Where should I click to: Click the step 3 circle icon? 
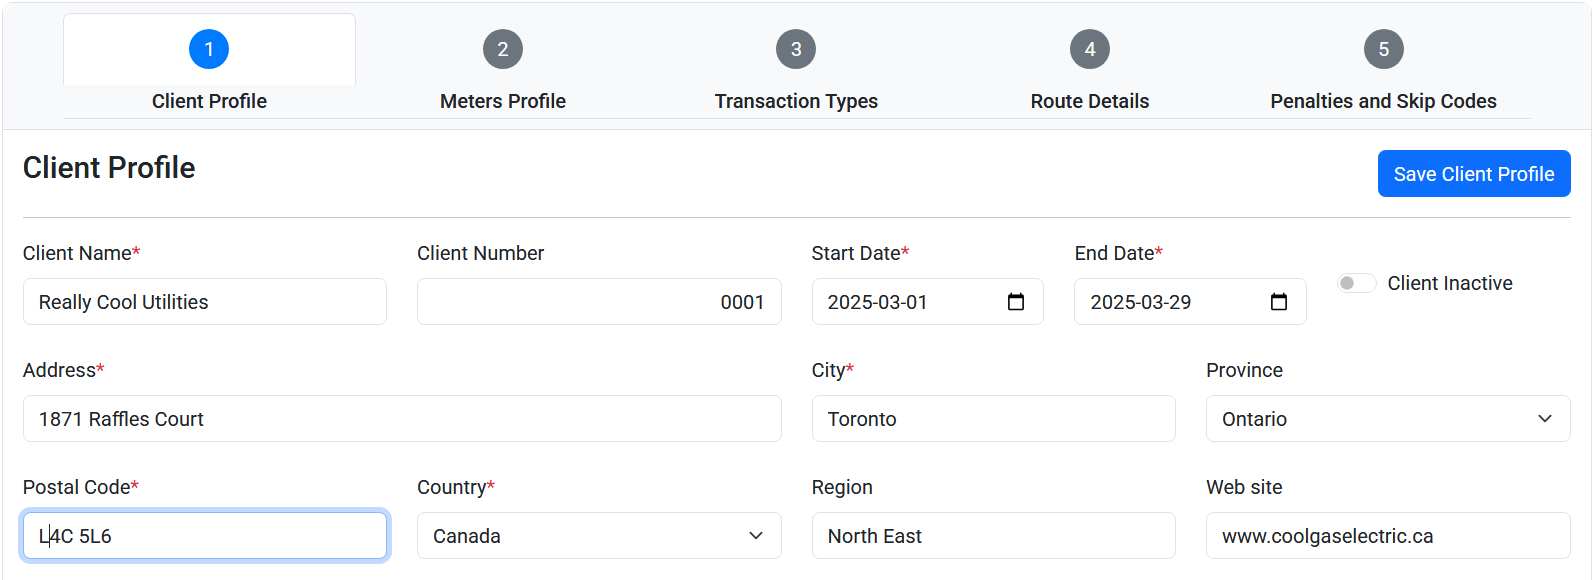796,49
